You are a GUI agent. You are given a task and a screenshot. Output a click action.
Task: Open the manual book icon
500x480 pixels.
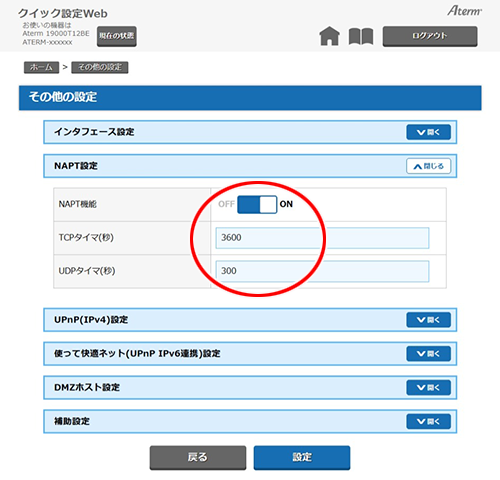coord(361,36)
